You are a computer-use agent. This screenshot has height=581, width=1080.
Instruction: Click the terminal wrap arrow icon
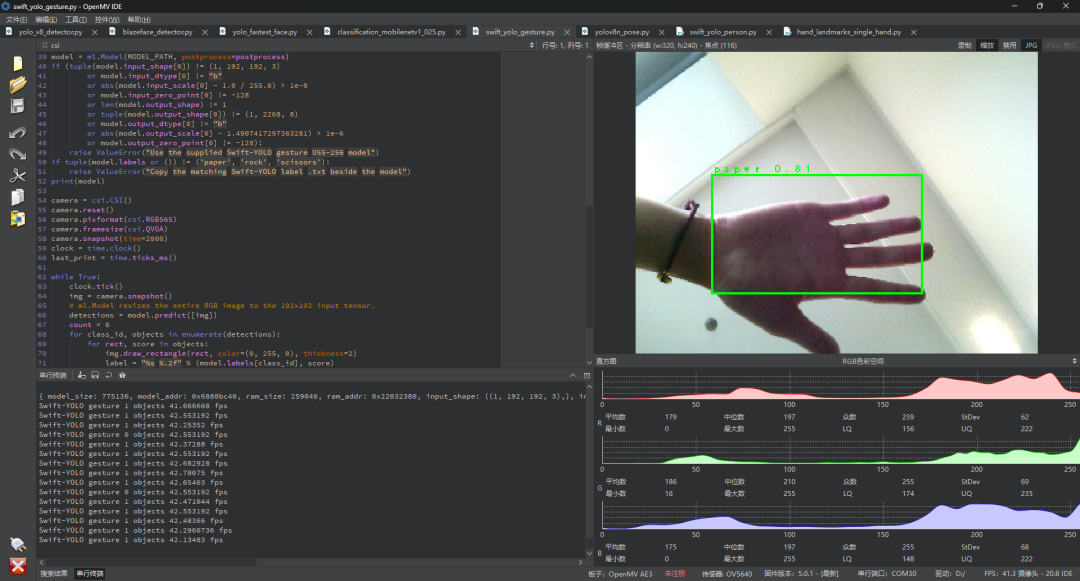(109, 375)
